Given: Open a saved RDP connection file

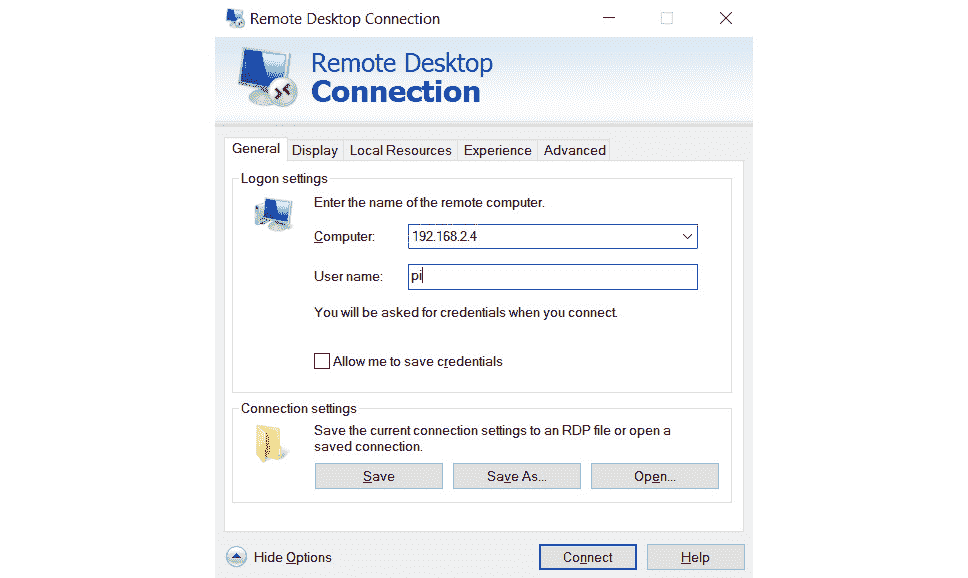Looking at the screenshot, I should click(654, 475).
